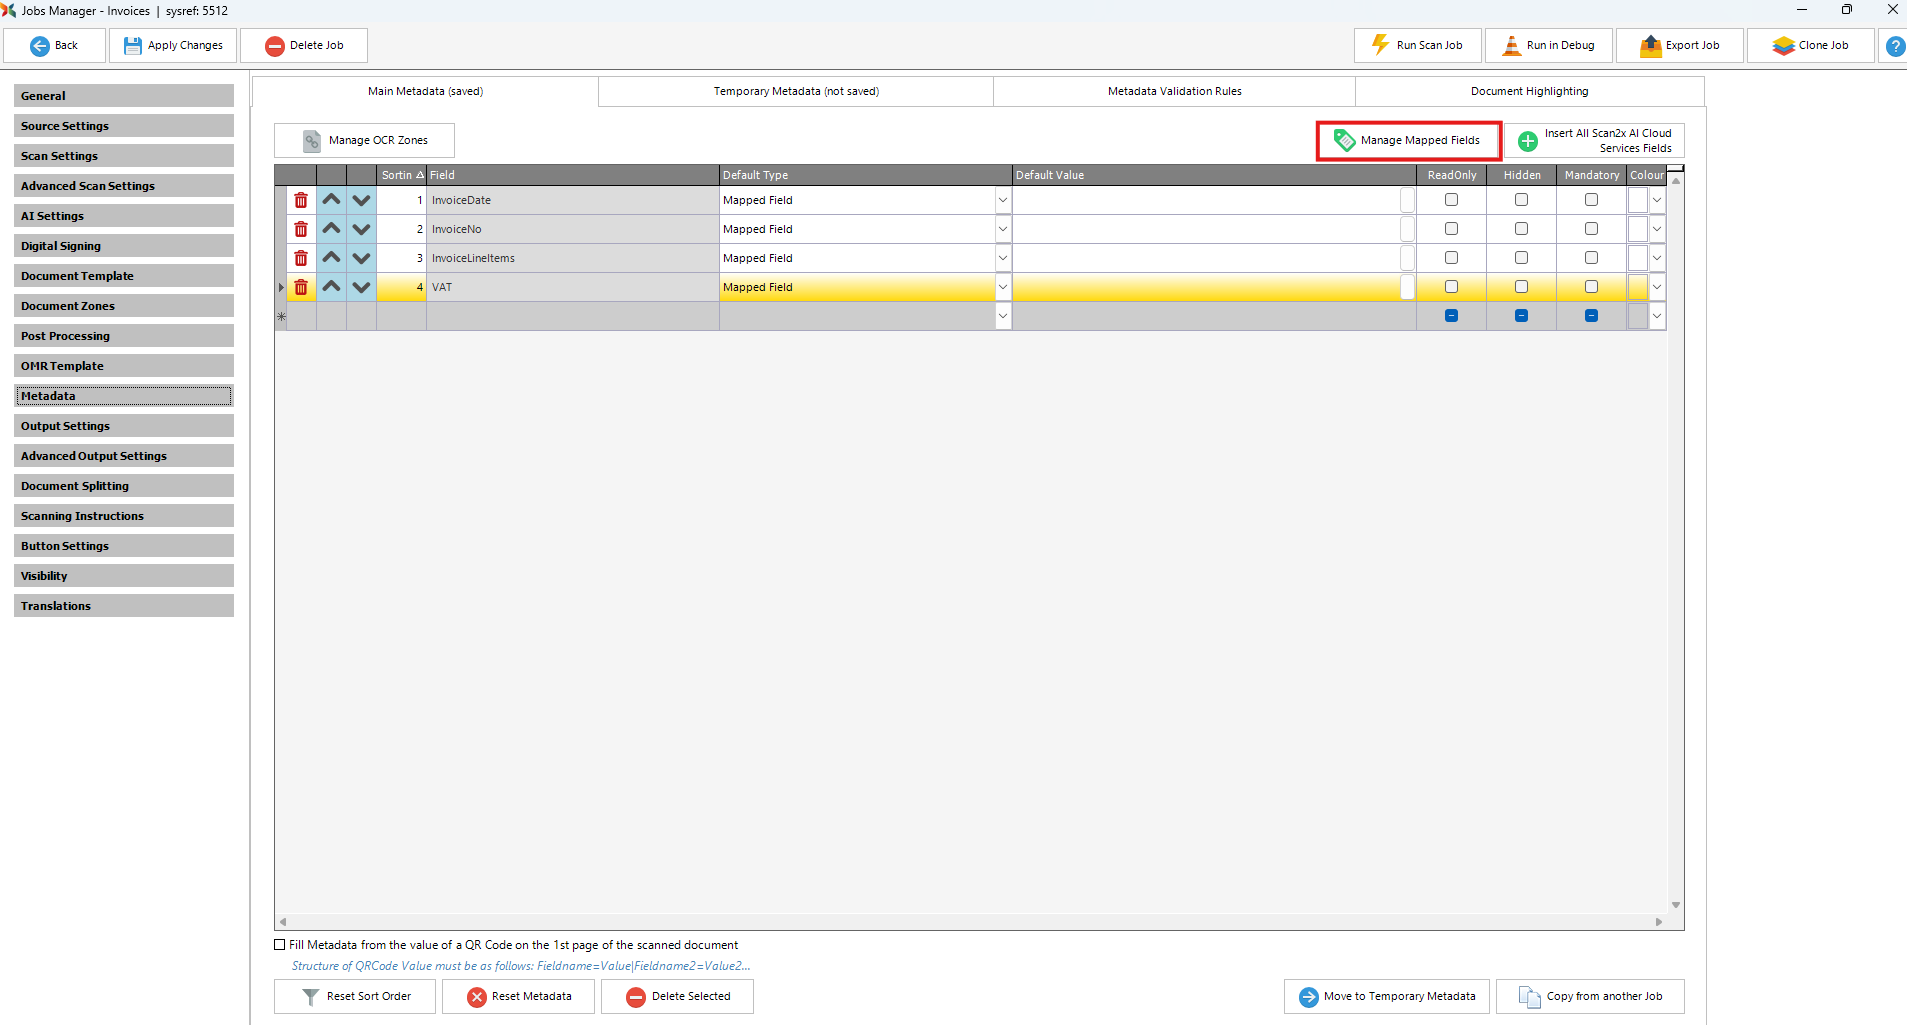This screenshot has width=1907, height=1025.
Task: Click Insert All Scan2x AI Cloud Services Fields
Action: coord(1594,141)
